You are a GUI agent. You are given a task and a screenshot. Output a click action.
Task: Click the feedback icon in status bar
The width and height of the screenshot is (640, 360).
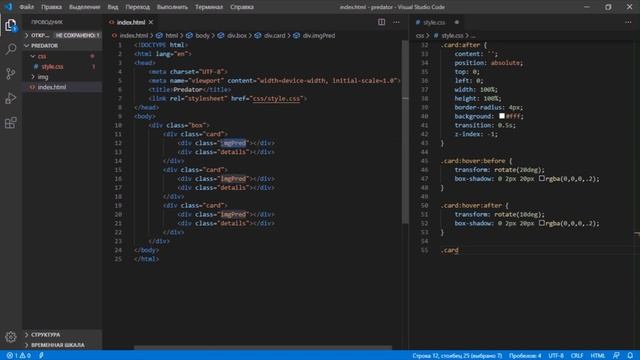(x=616, y=356)
